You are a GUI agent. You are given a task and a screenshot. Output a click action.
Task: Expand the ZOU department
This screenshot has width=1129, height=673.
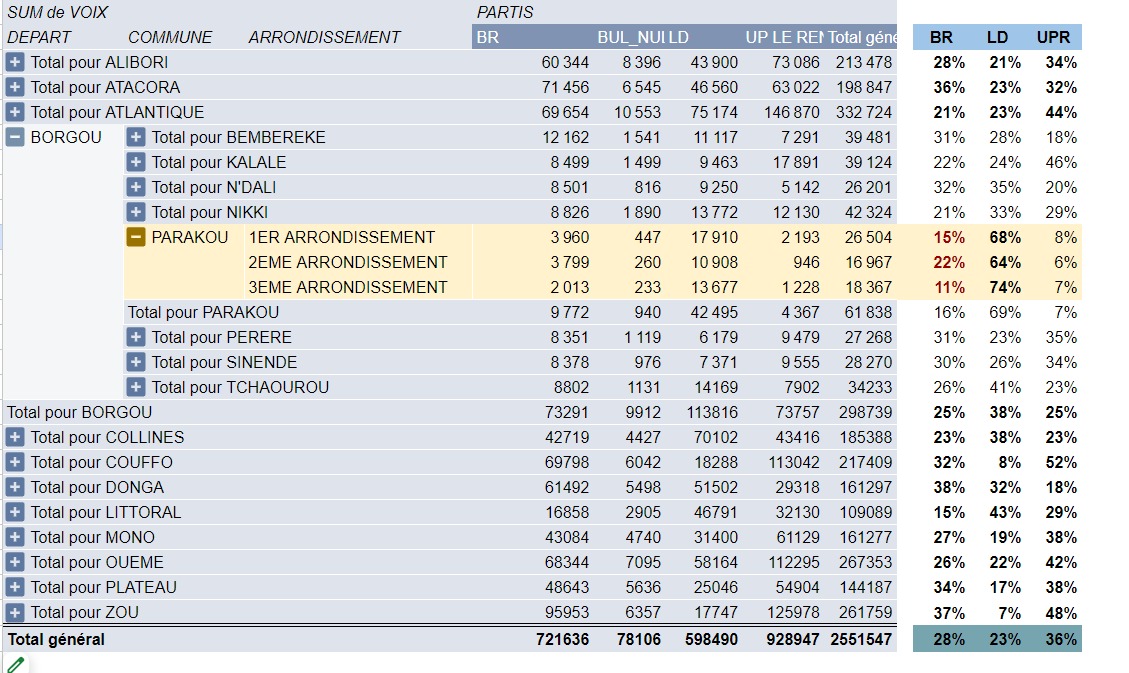(15, 613)
